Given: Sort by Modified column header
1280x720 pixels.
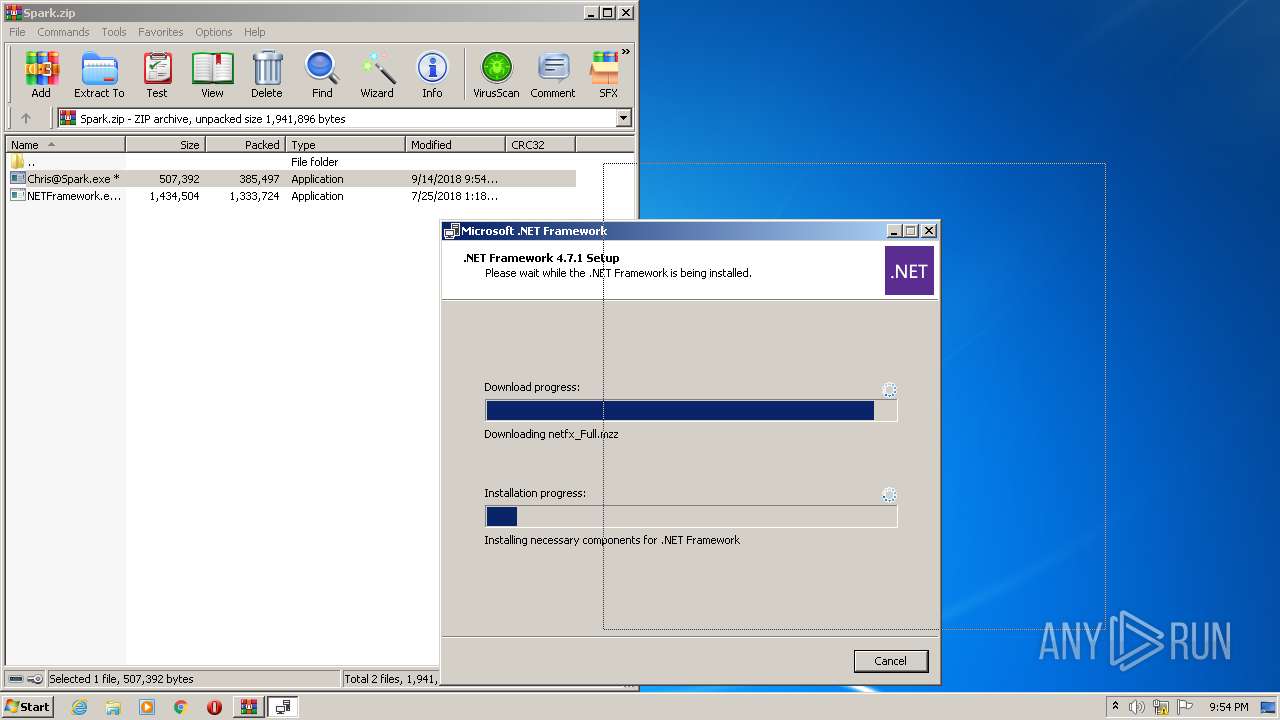Looking at the screenshot, I should [456, 145].
